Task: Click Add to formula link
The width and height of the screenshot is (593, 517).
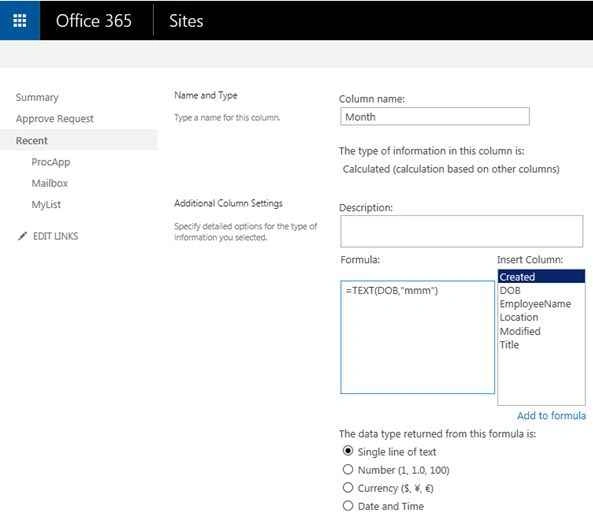Action: pos(551,416)
